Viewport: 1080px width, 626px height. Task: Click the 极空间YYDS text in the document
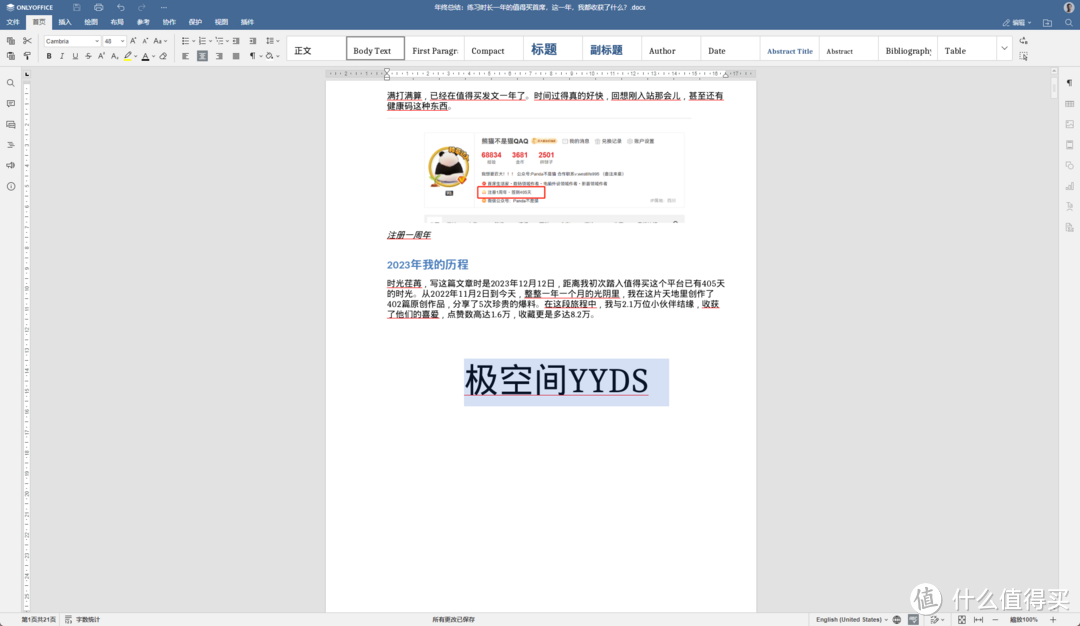(x=556, y=381)
